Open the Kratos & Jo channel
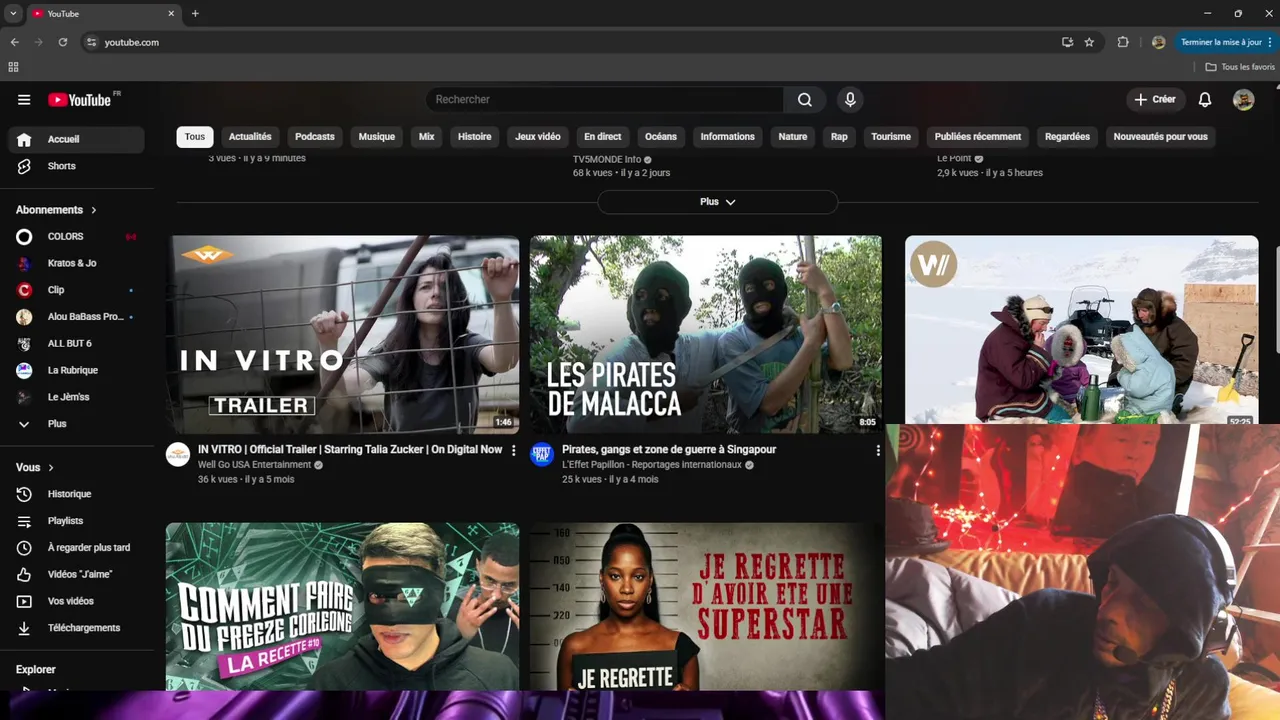1280x720 pixels. click(76, 263)
